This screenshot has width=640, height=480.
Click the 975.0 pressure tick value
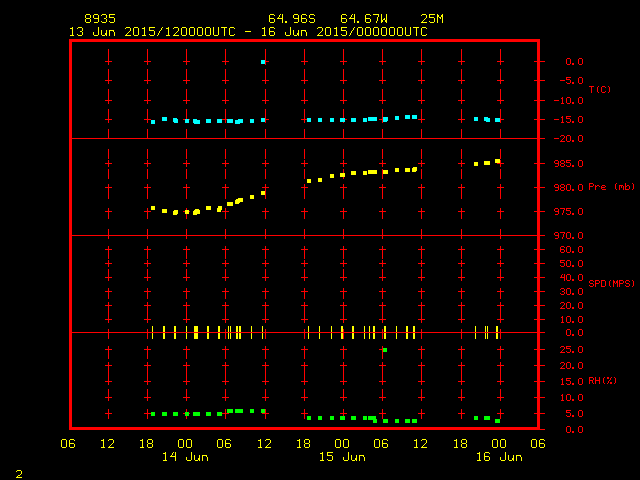(569, 212)
